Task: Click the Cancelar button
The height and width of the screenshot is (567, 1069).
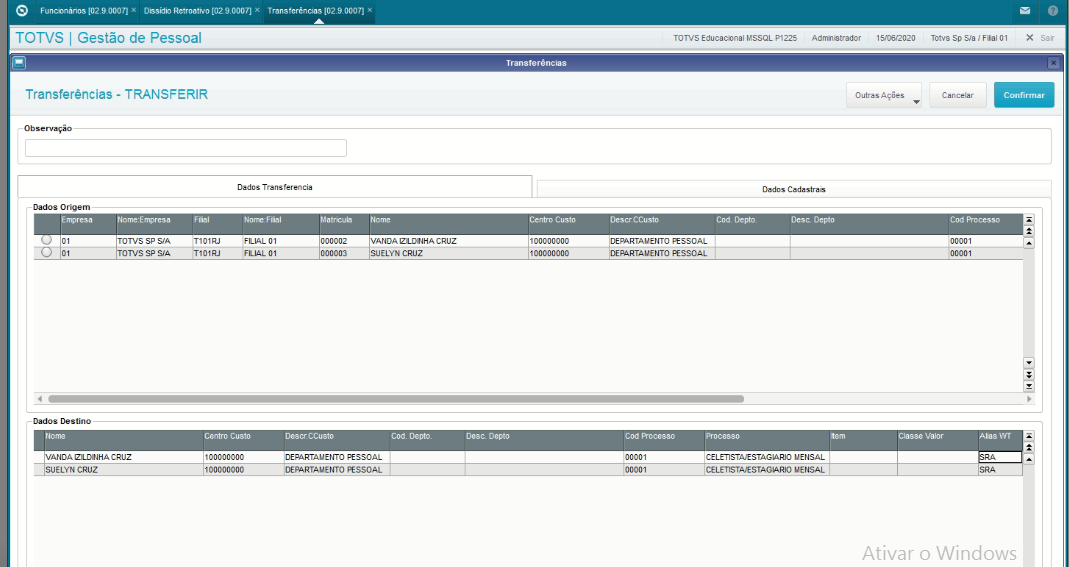Action: coord(957,95)
